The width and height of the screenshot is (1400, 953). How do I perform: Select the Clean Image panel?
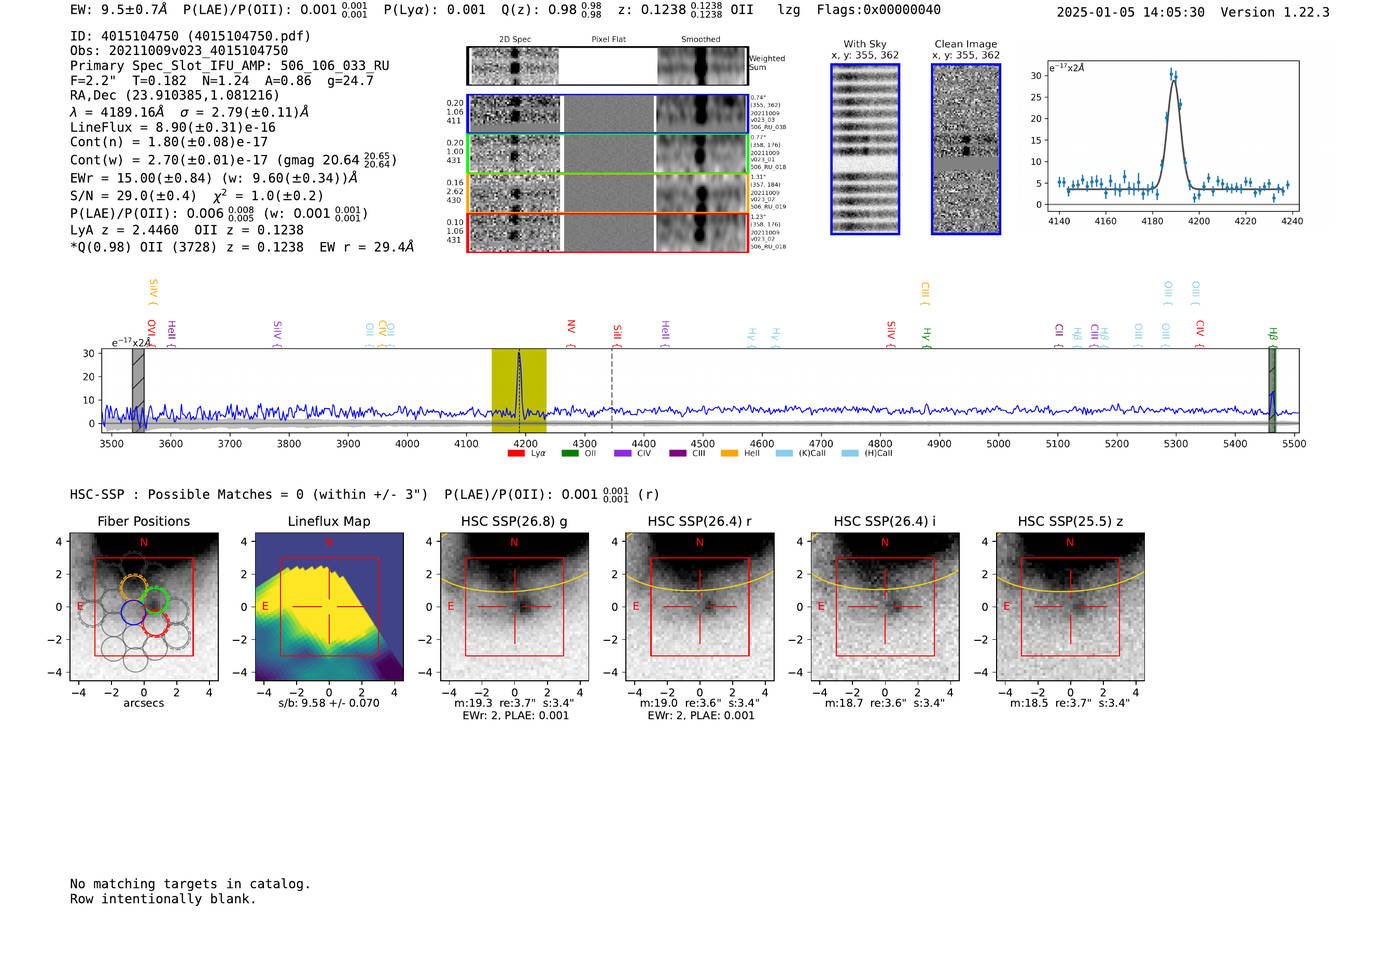point(966,149)
